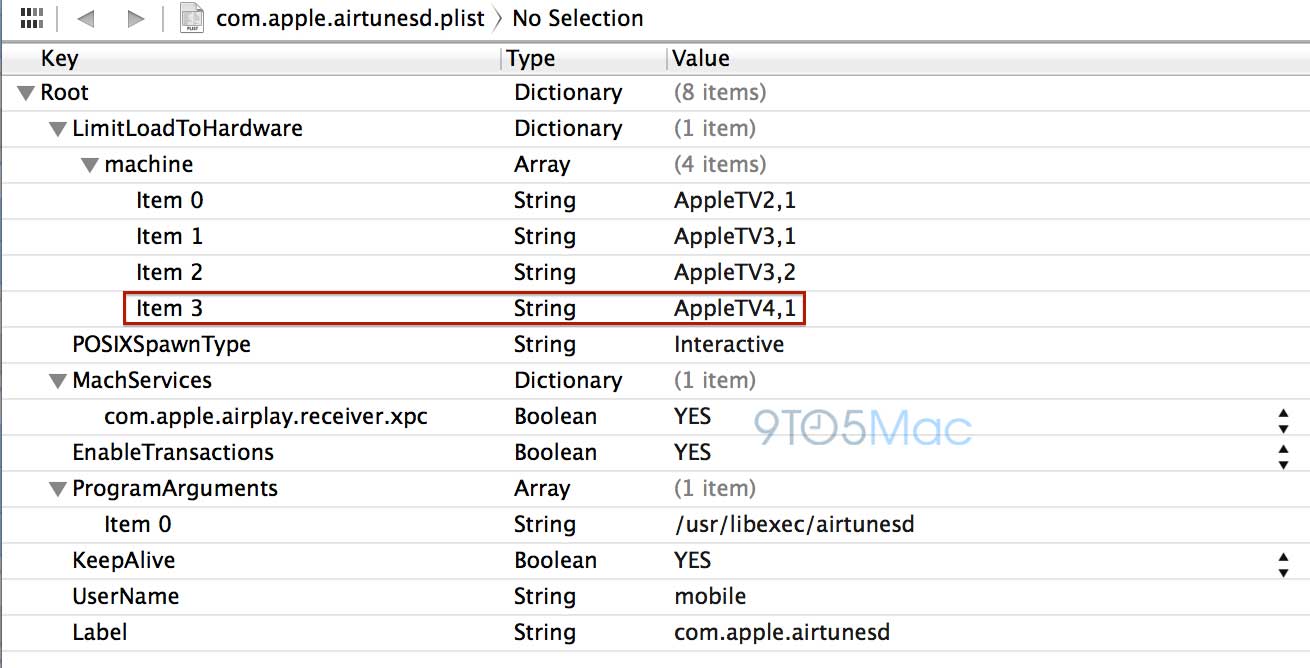
Task: Click the No Selection breadcrumb
Action: 578,18
